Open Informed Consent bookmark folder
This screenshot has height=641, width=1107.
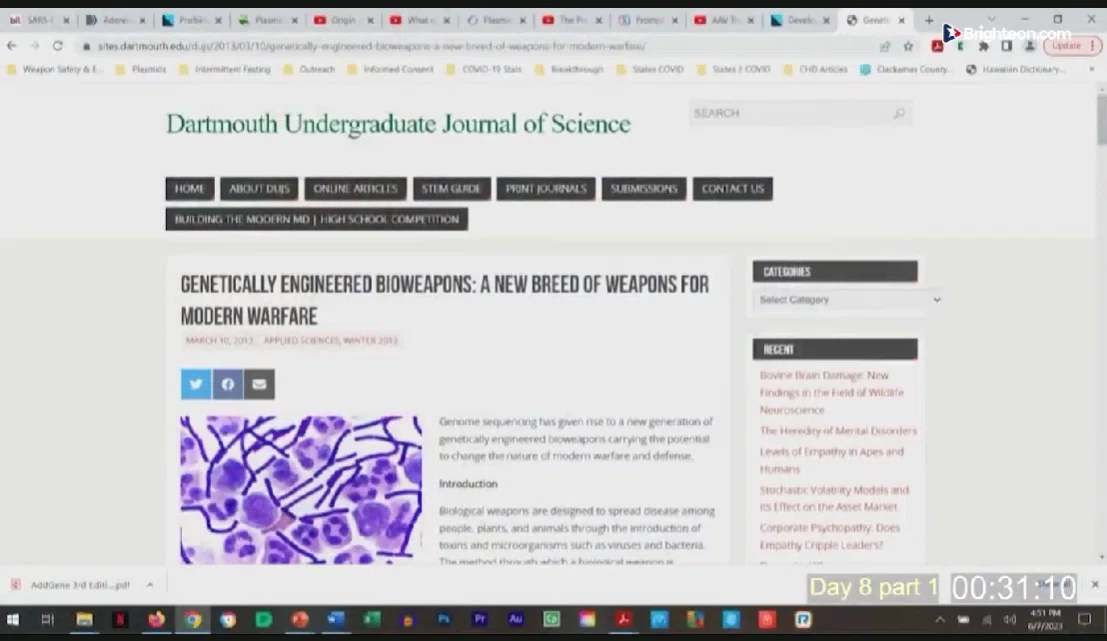(390, 69)
